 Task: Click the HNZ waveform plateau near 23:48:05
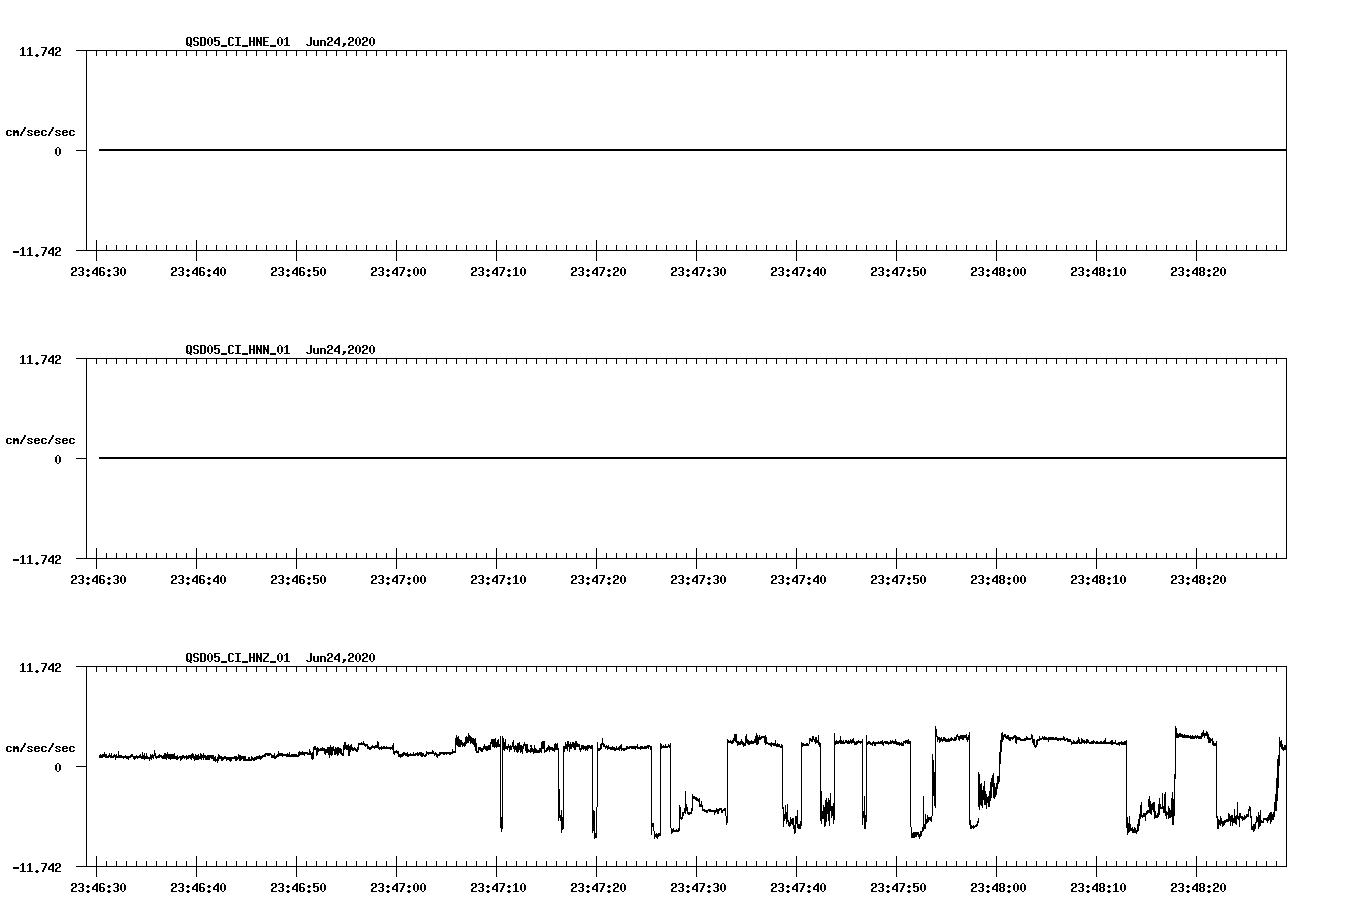(1065, 740)
